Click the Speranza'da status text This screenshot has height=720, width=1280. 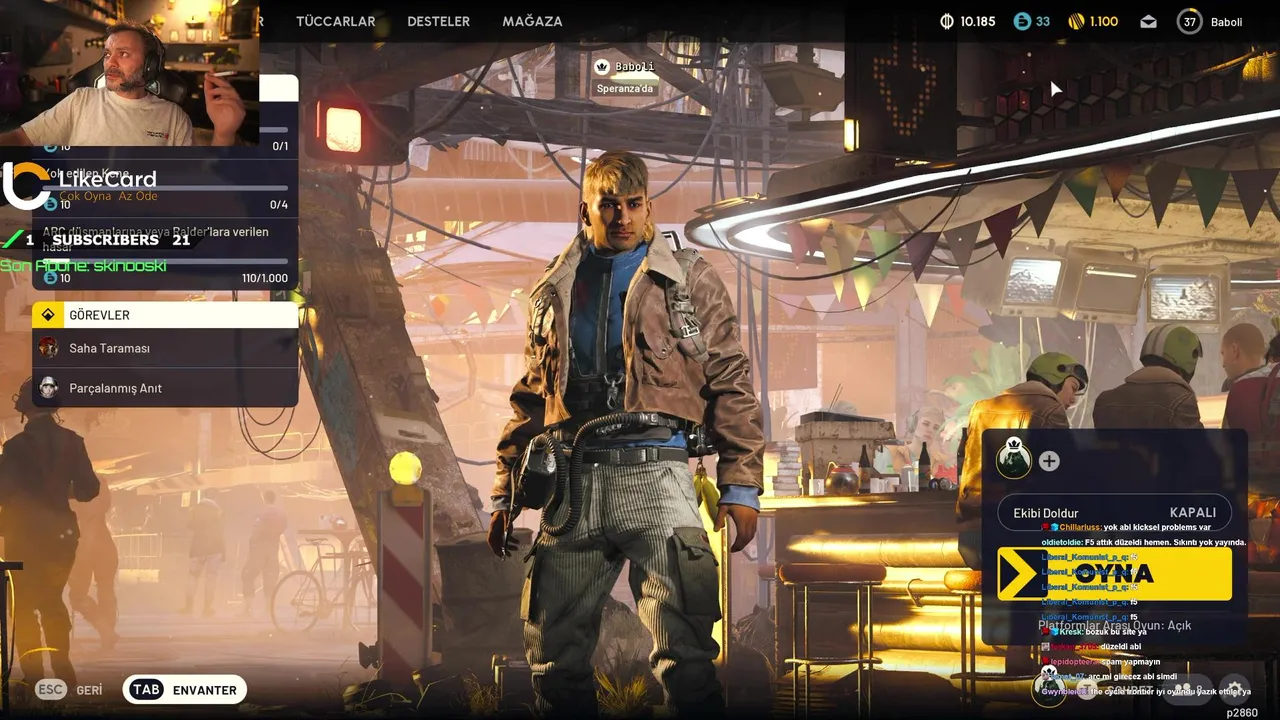pos(624,88)
